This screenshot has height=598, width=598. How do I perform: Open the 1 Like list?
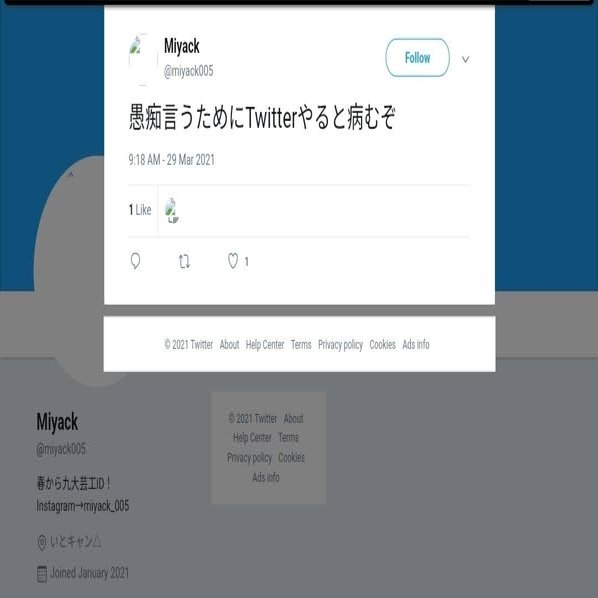pyautogui.click(x=140, y=210)
